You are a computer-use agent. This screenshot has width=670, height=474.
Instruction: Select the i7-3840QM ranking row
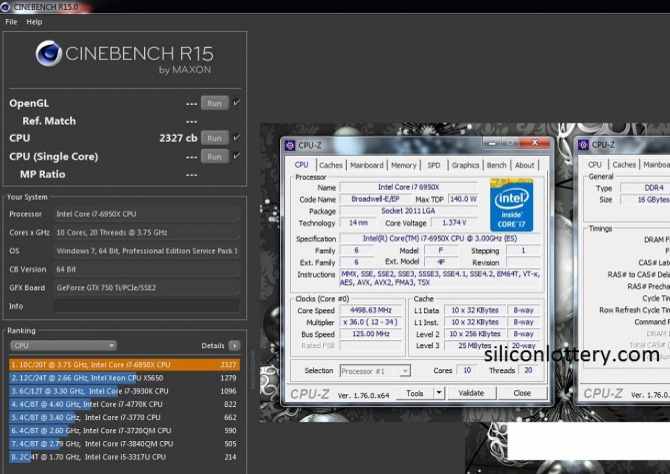click(124, 444)
